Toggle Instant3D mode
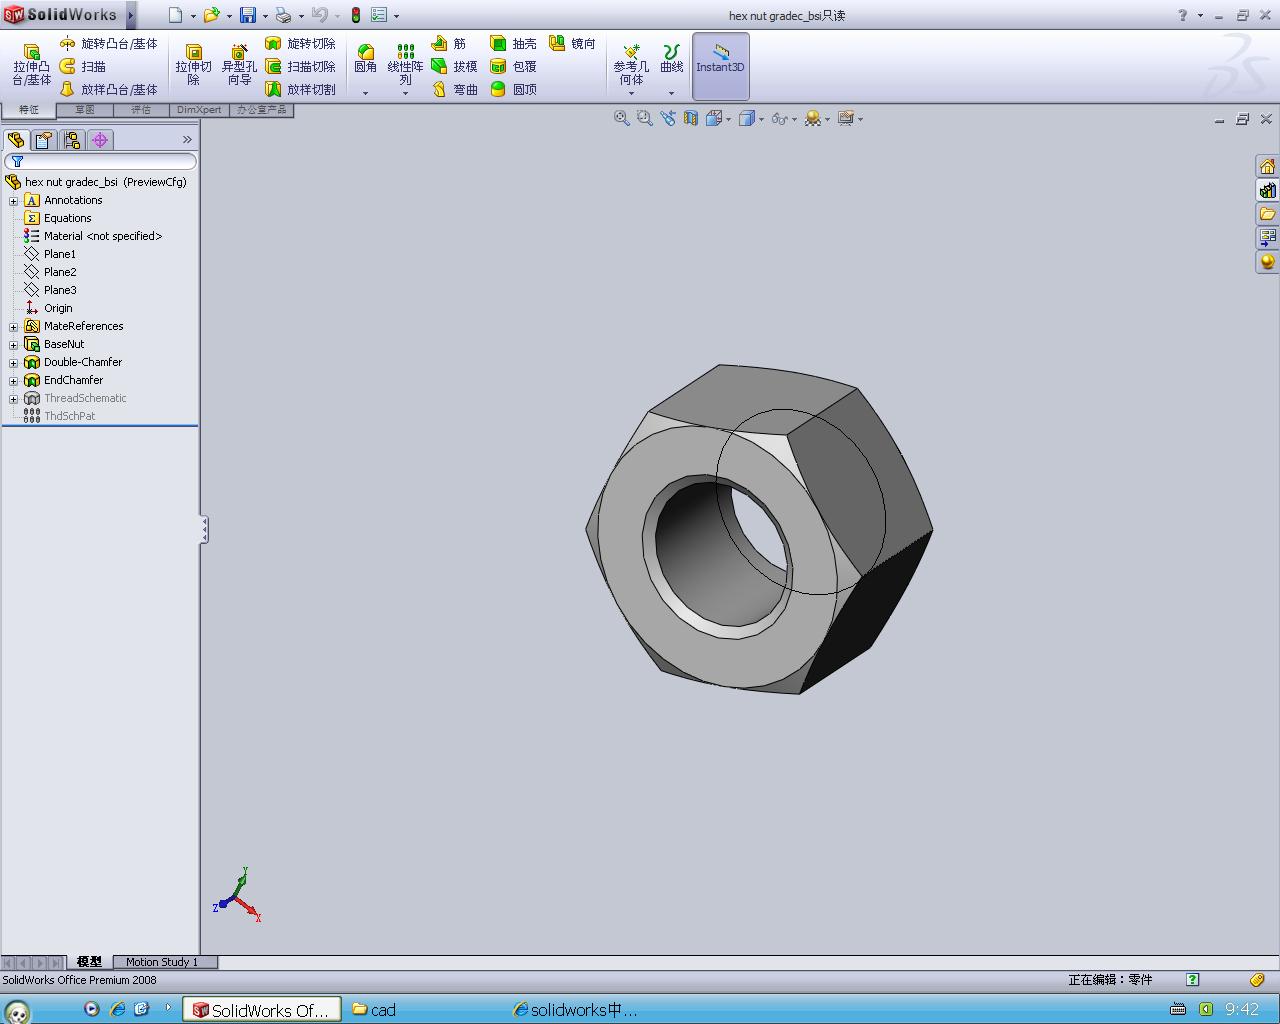This screenshot has width=1280, height=1024. point(720,66)
